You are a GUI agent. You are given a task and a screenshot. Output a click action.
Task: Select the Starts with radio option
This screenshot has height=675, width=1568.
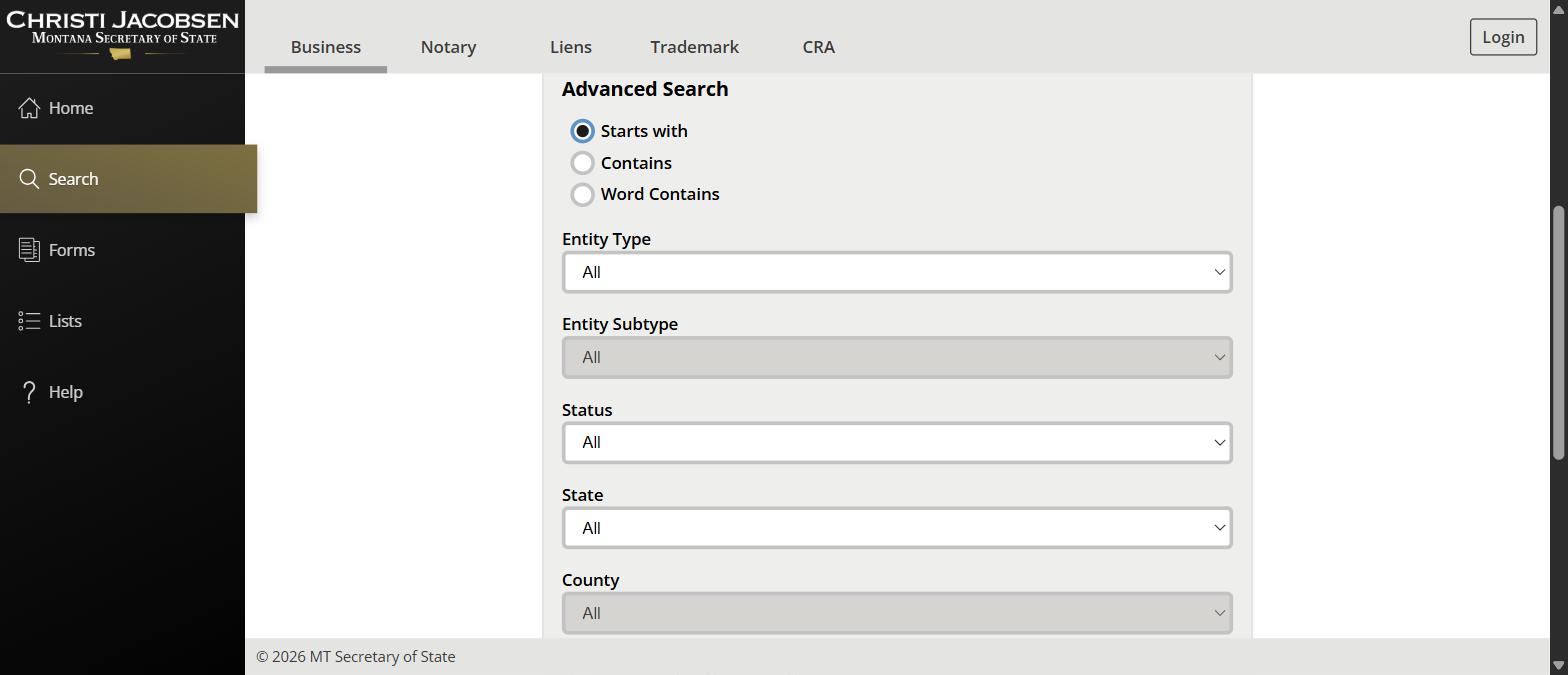click(582, 131)
